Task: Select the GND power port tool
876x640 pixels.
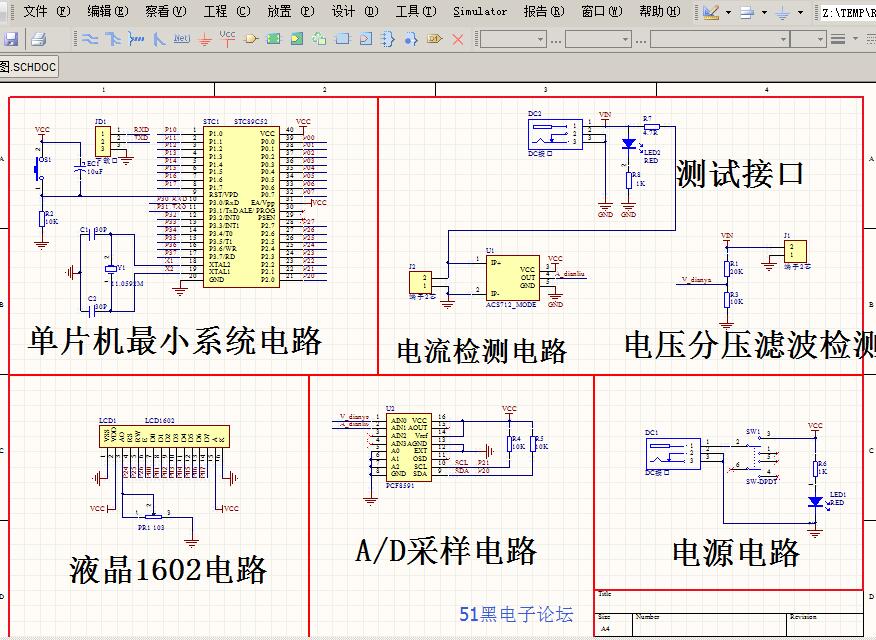Action: click(205, 39)
